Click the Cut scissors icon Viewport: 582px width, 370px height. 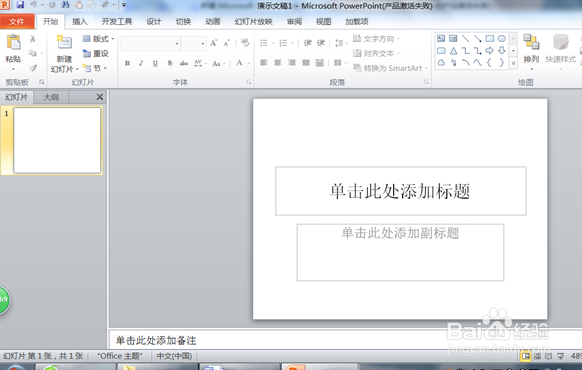(x=33, y=39)
